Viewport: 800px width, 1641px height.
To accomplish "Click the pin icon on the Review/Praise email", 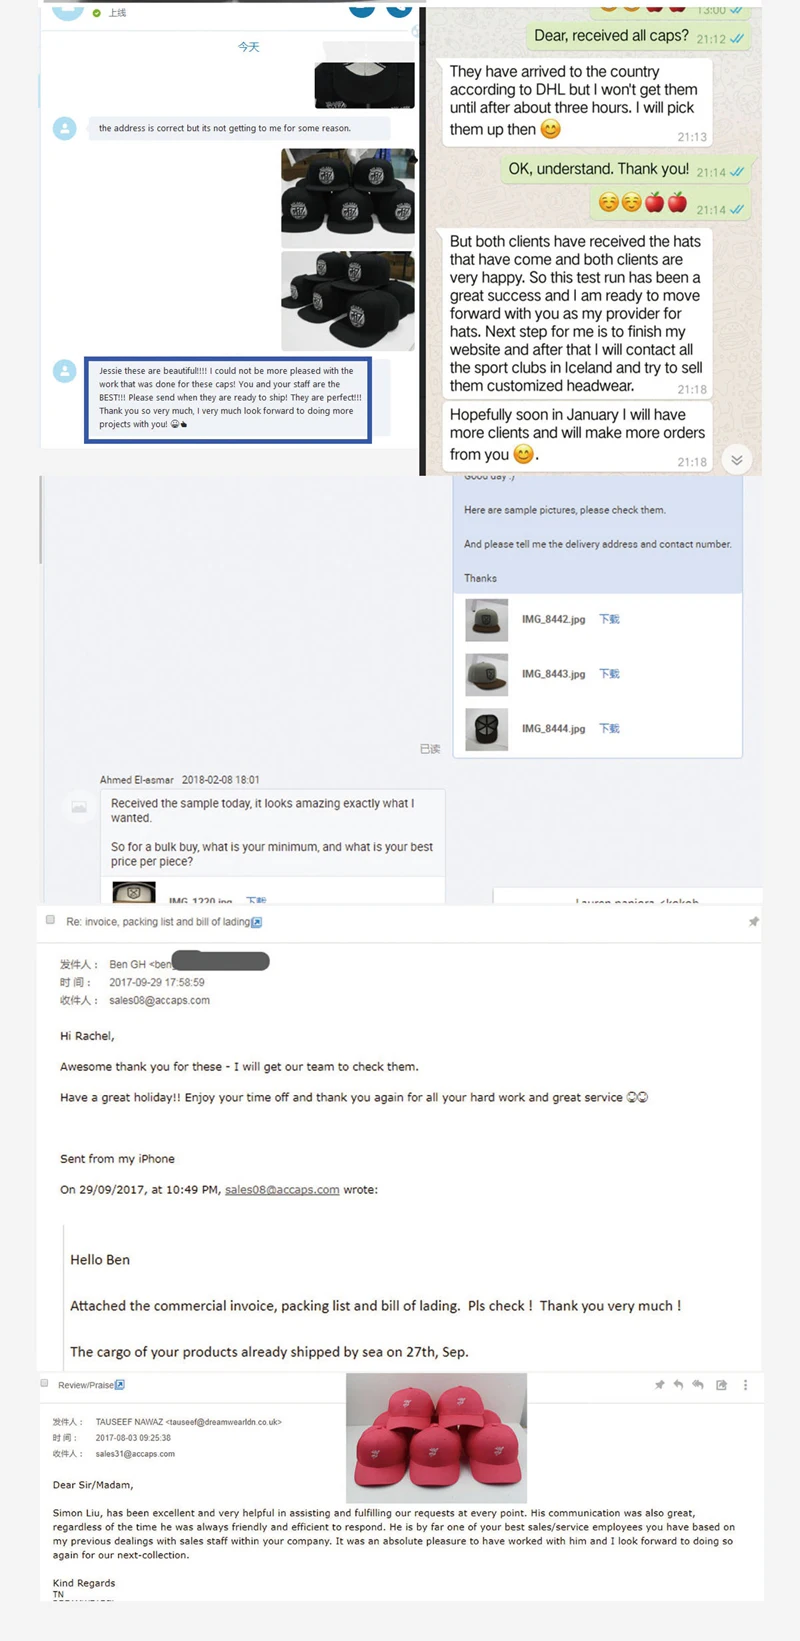I will (659, 1385).
